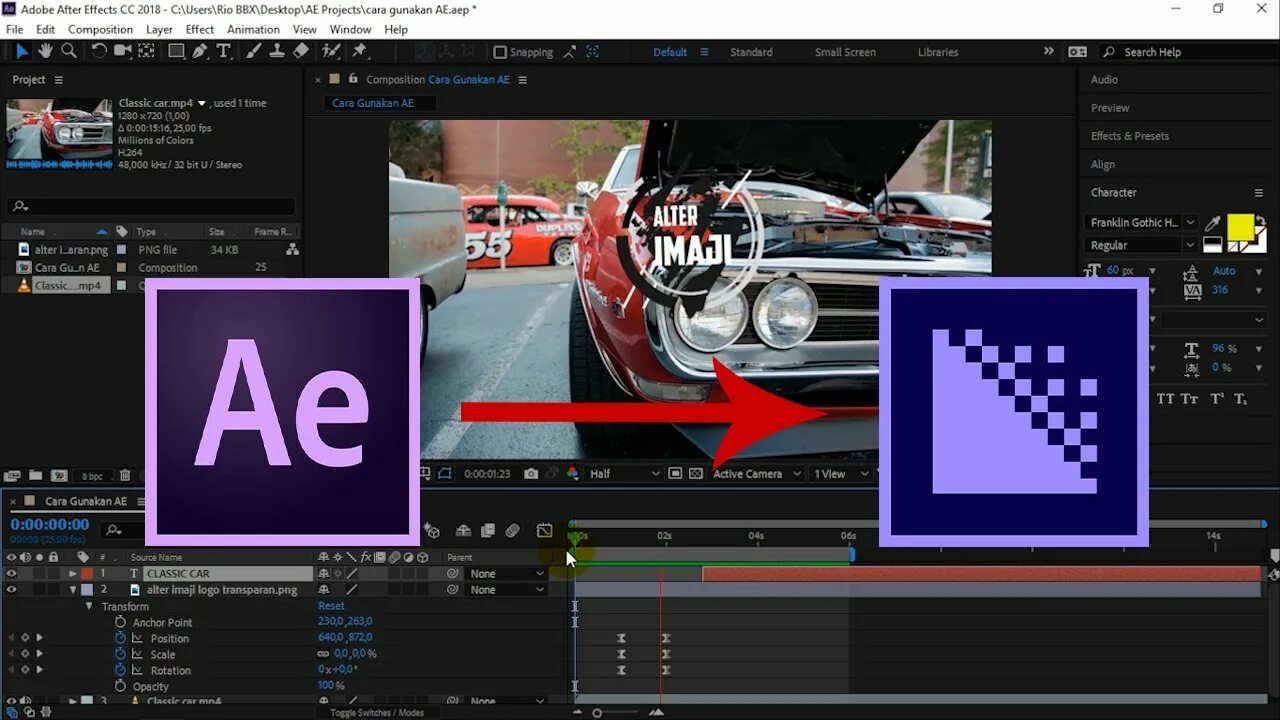Toggle the Opacity stopwatch
Image resolution: width=1280 pixels, height=720 pixels.
[120, 686]
